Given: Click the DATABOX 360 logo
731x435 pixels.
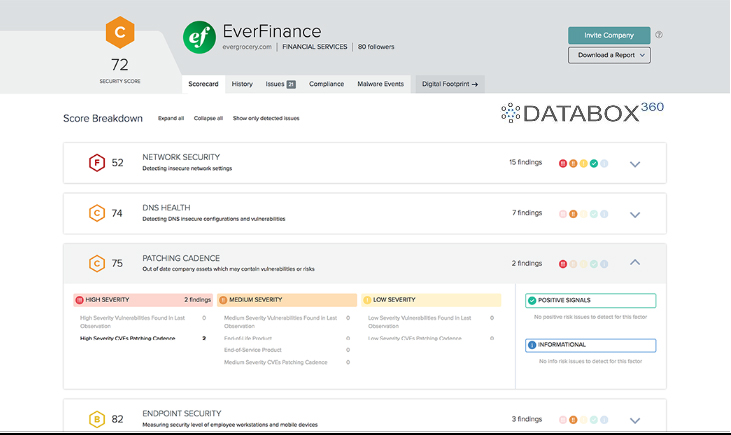Looking at the screenshot, I should [582, 113].
